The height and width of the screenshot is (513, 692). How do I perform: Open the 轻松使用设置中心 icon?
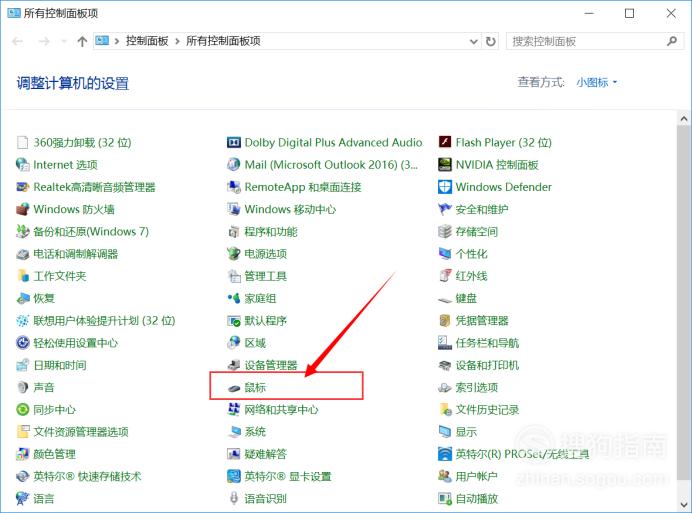pyautogui.click(x=23, y=343)
